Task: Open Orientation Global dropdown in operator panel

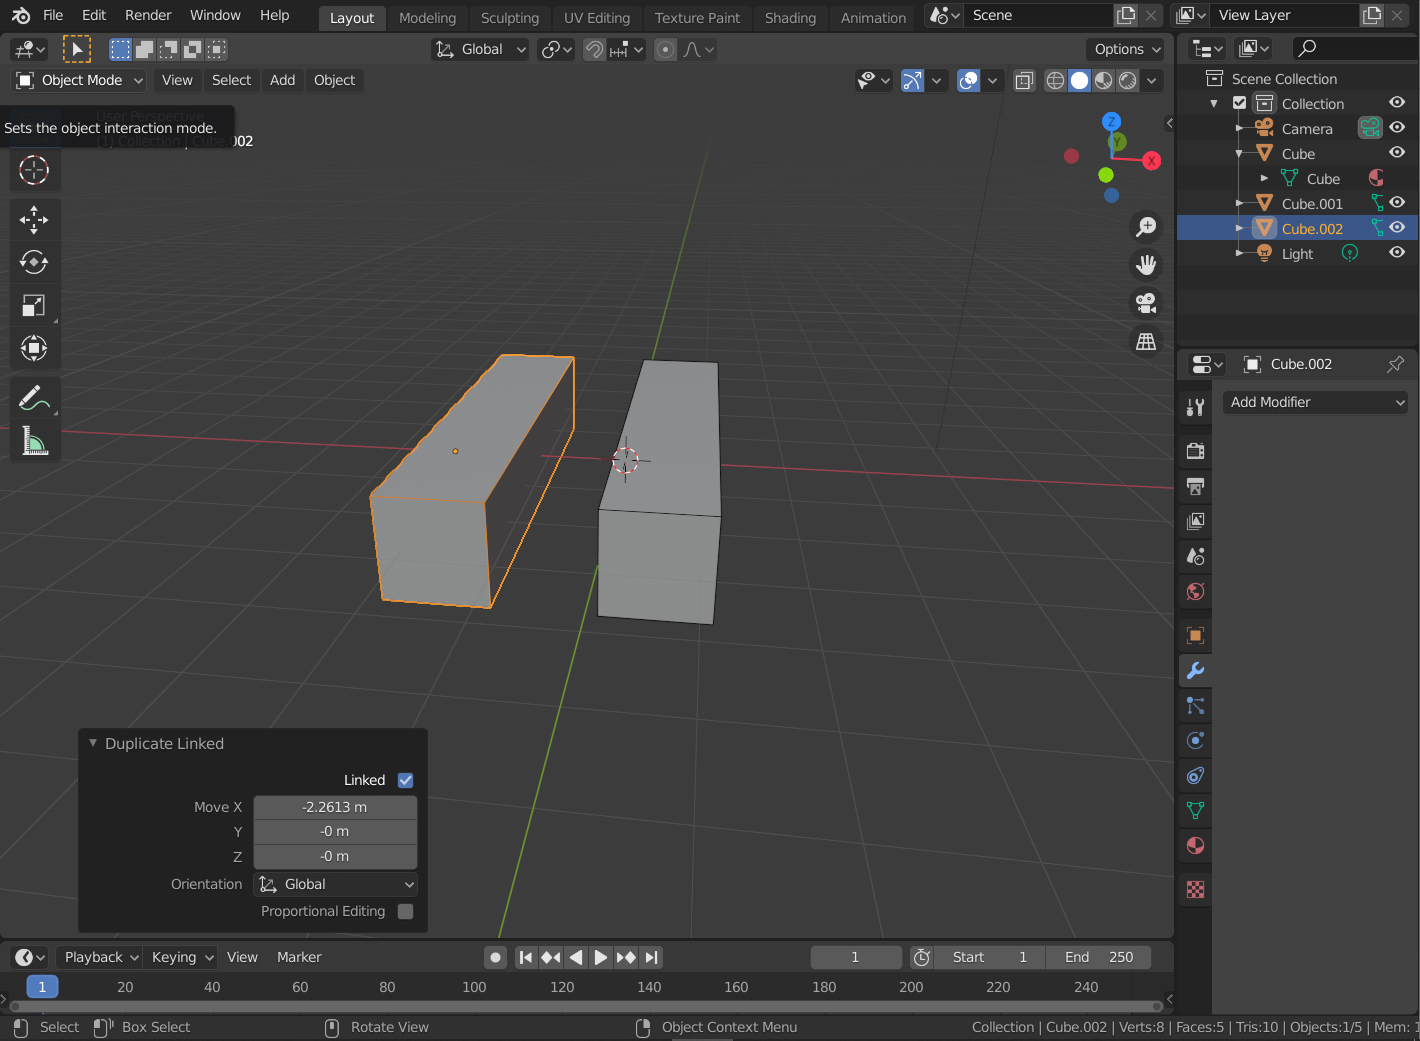Action: (x=335, y=884)
